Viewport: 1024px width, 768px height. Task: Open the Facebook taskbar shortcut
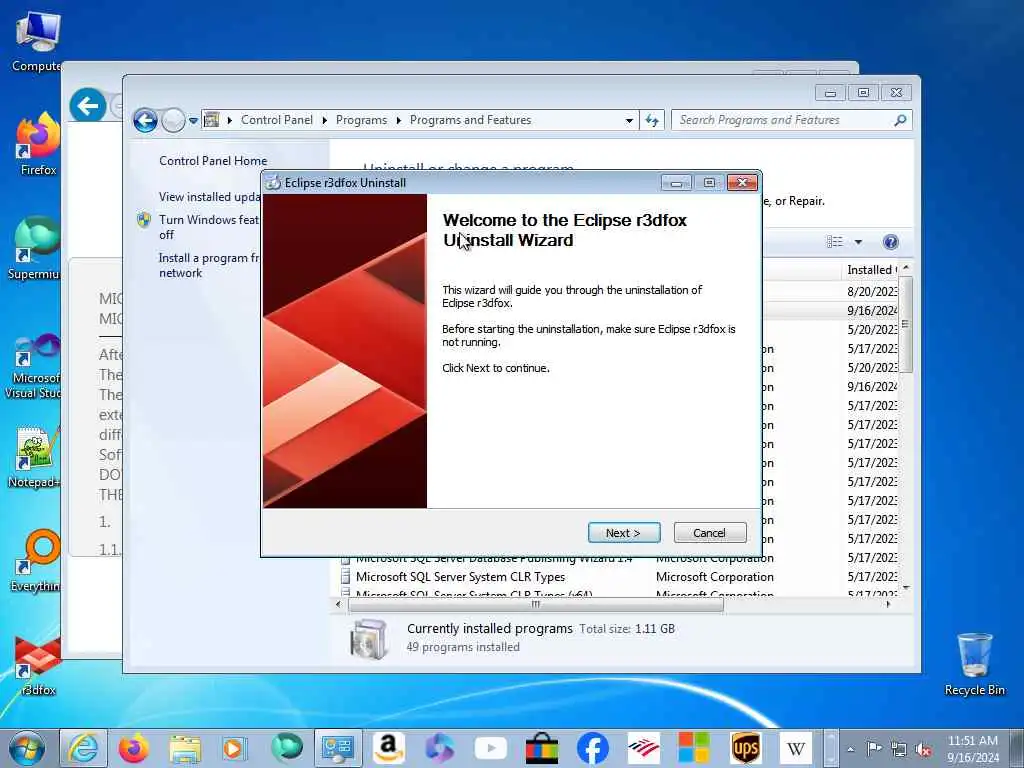(x=593, y=748)
